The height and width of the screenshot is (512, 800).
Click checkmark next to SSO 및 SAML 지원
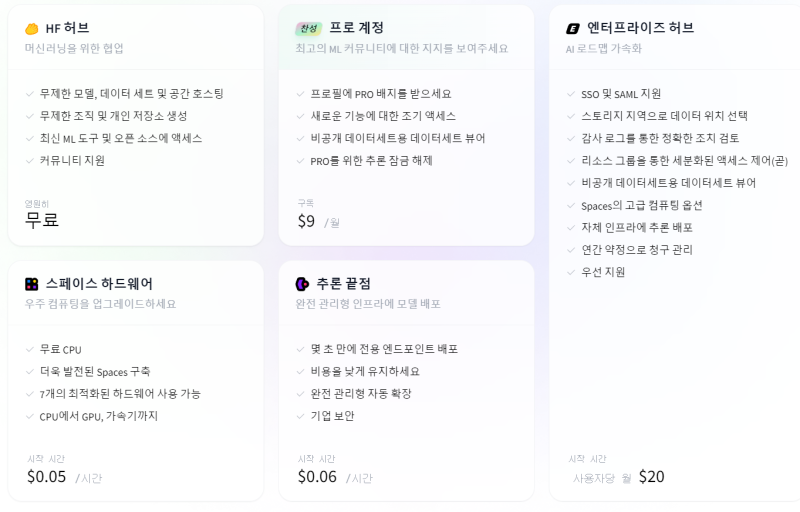[571, 94]
